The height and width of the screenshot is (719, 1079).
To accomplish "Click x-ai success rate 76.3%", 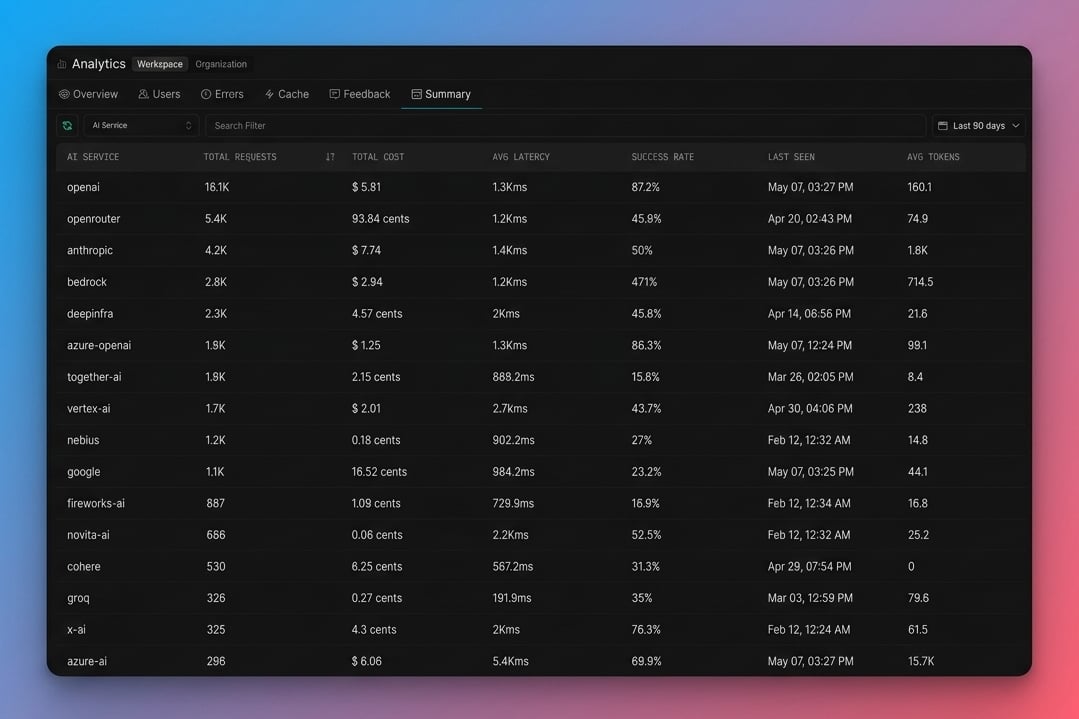I will 646,630.
